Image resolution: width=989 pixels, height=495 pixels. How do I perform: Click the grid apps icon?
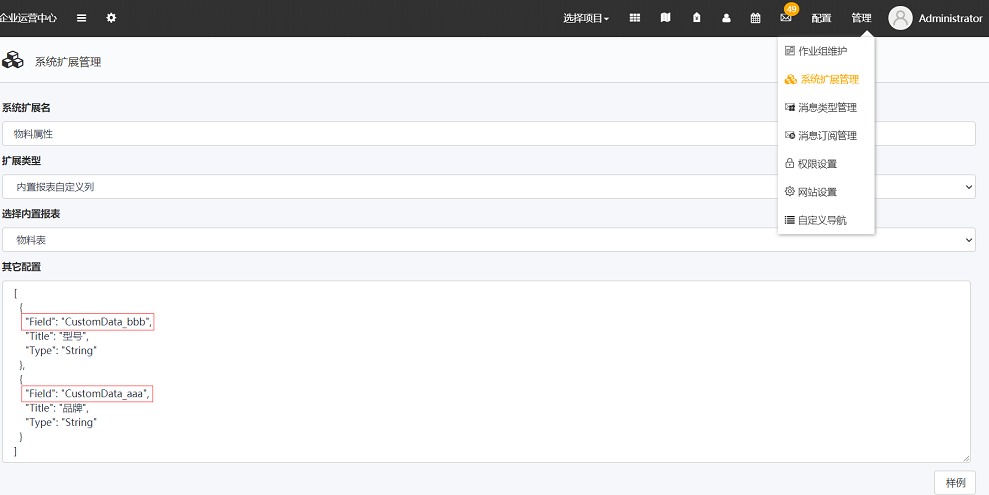635,18
